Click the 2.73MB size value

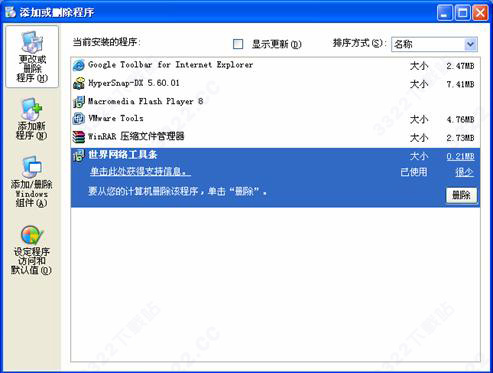coord(460,138)
